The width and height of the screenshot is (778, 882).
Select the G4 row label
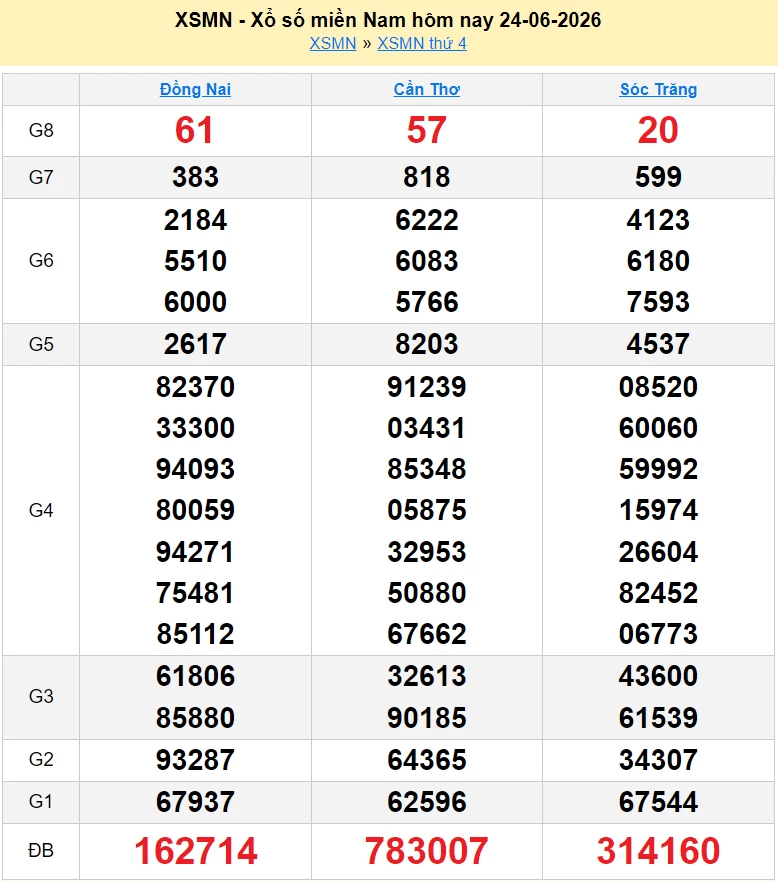pos(41,510)
